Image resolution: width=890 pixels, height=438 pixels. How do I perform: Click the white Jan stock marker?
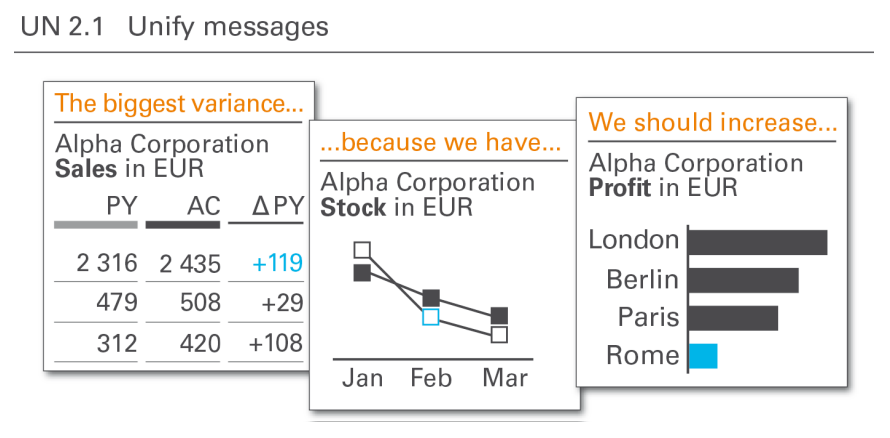pos(362,250)
